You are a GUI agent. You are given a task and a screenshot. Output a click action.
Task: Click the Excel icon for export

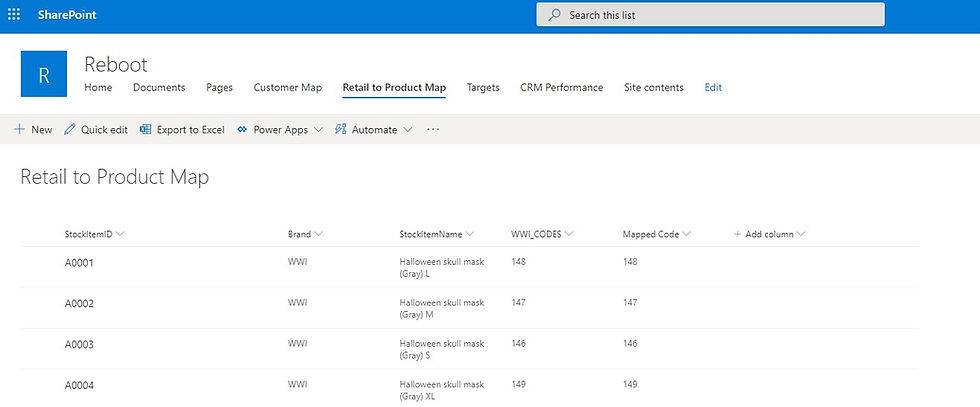pyautogui.click(x=146, y=129)
